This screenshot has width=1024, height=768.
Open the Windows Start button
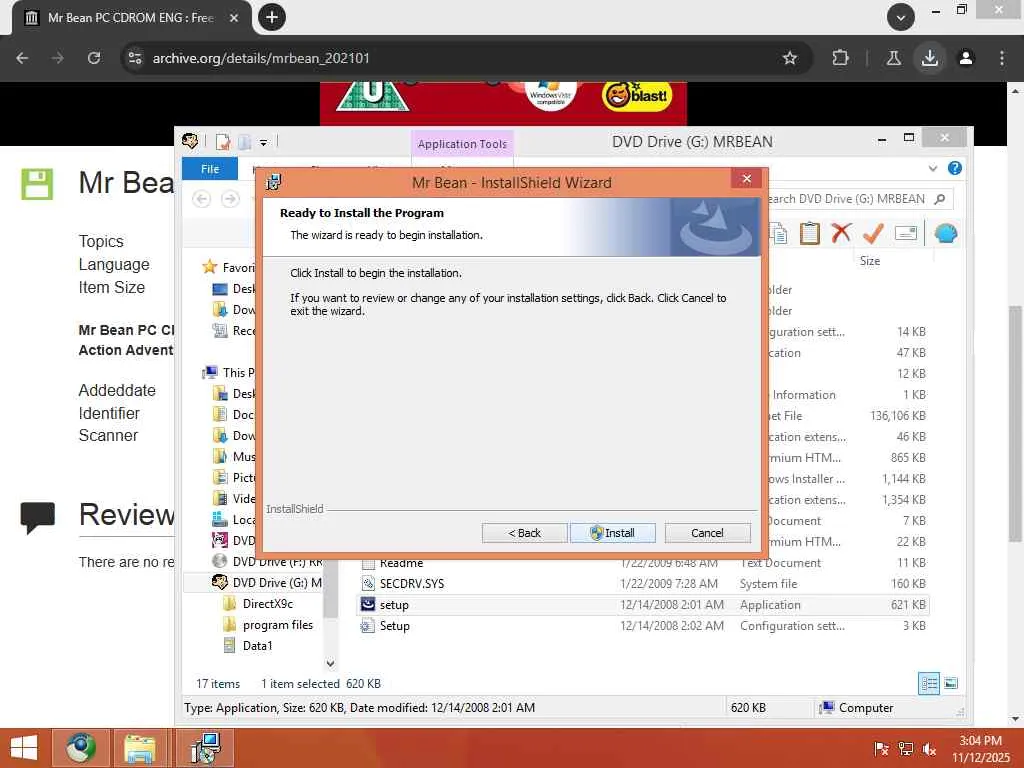pos(24,748)
